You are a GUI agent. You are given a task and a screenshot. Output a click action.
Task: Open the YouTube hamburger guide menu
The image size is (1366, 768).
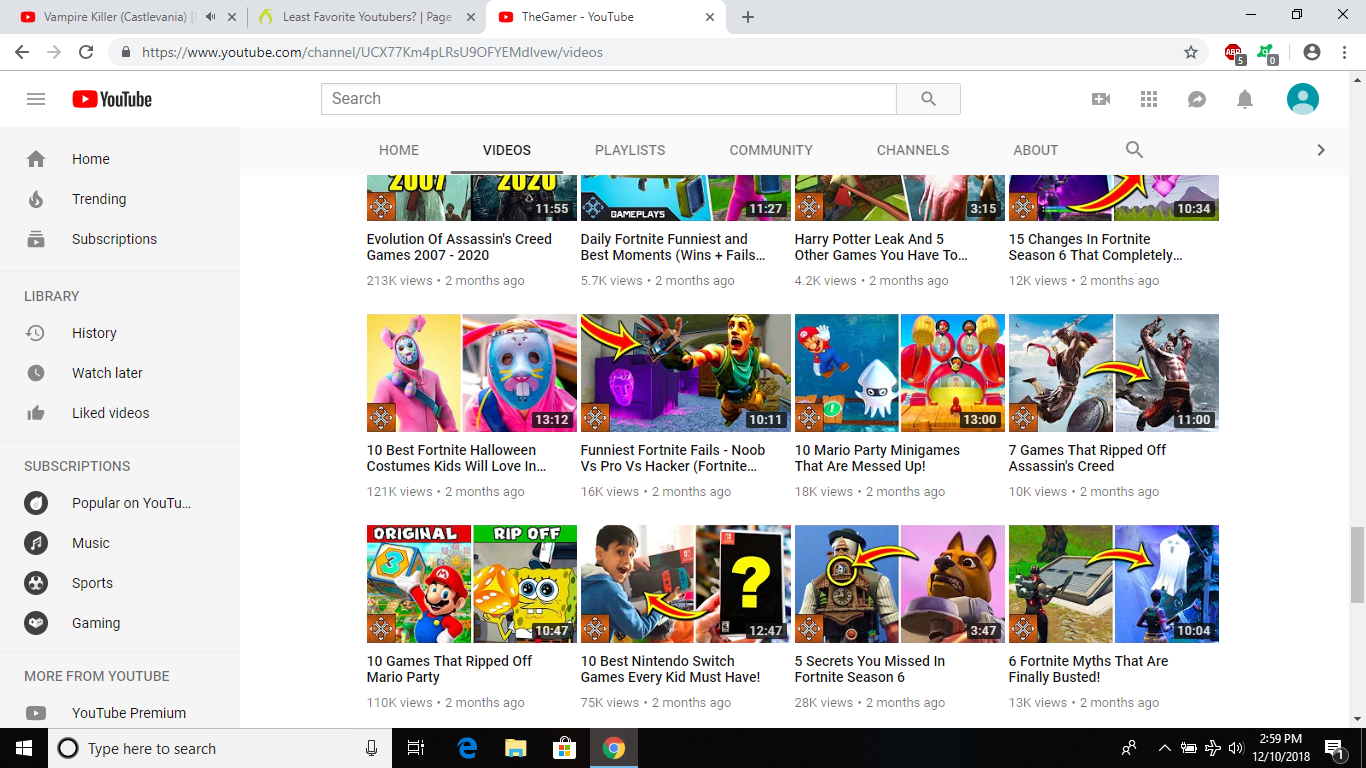tap(36, 99)
